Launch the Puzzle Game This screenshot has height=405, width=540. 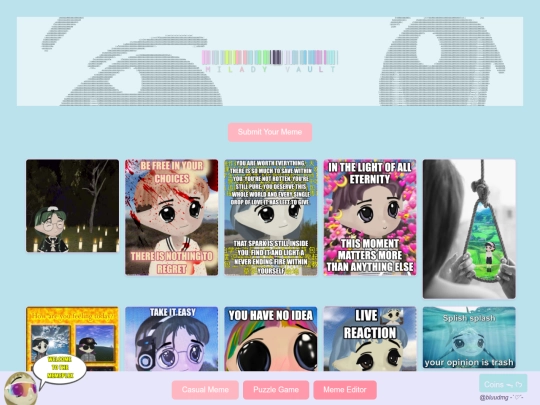point(276,390)
